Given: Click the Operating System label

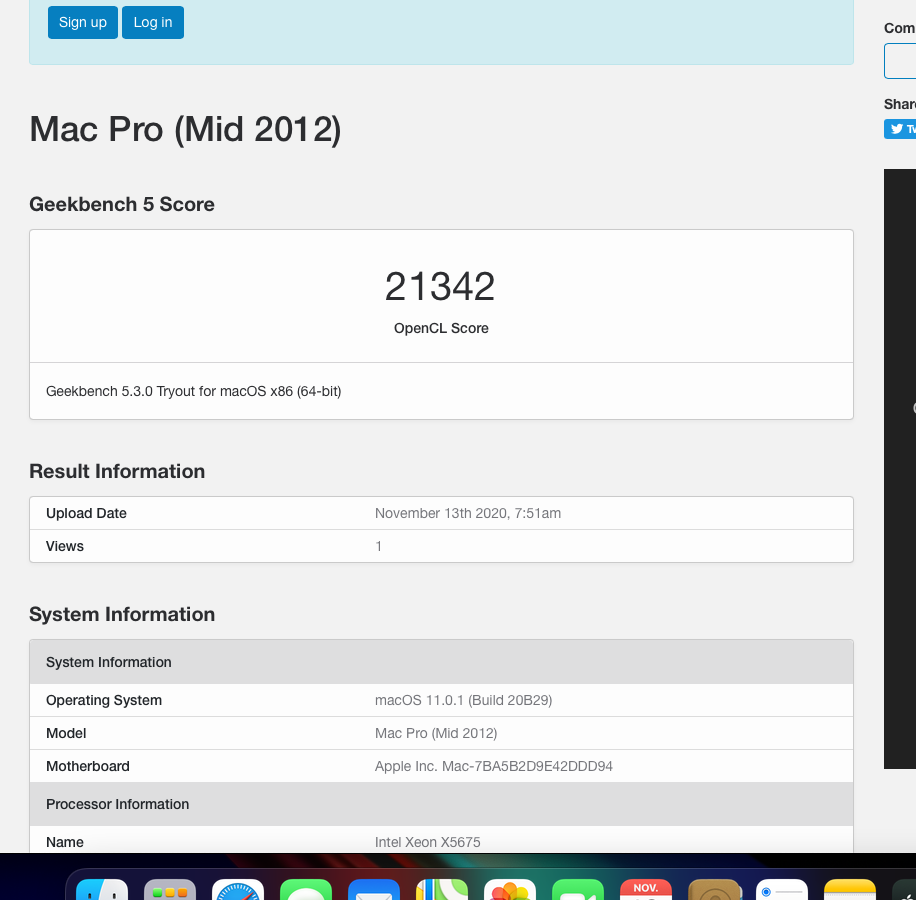Looking at the screenshot, I should click(104, 700).
